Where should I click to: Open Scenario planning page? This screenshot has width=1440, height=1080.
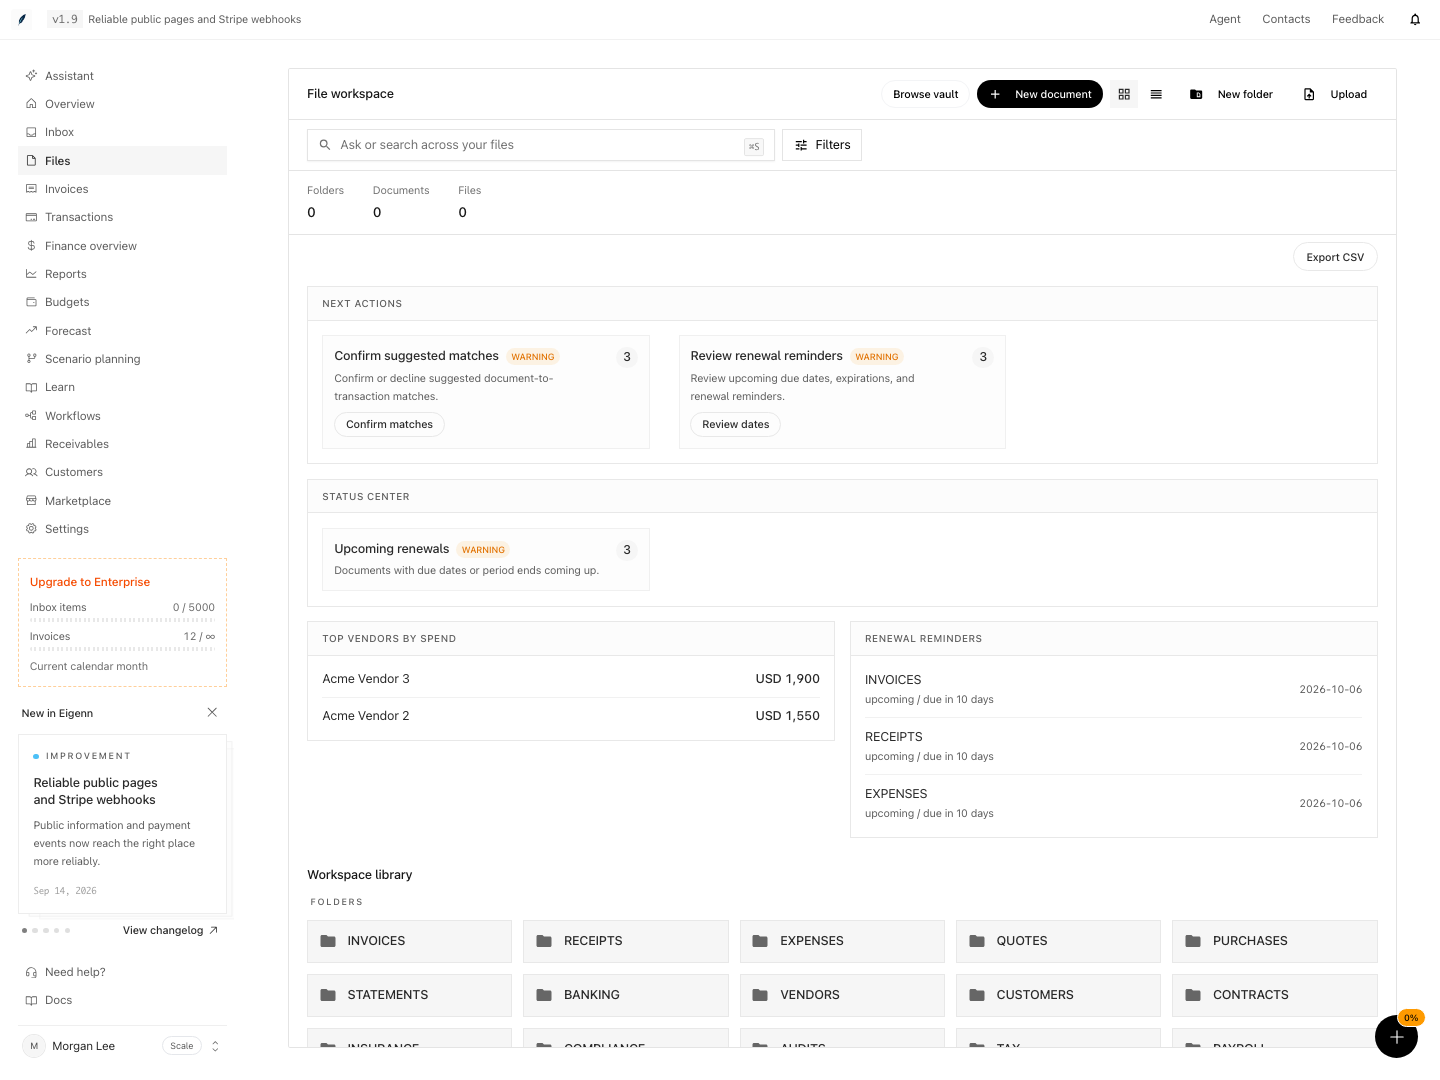tap(122, 359)
